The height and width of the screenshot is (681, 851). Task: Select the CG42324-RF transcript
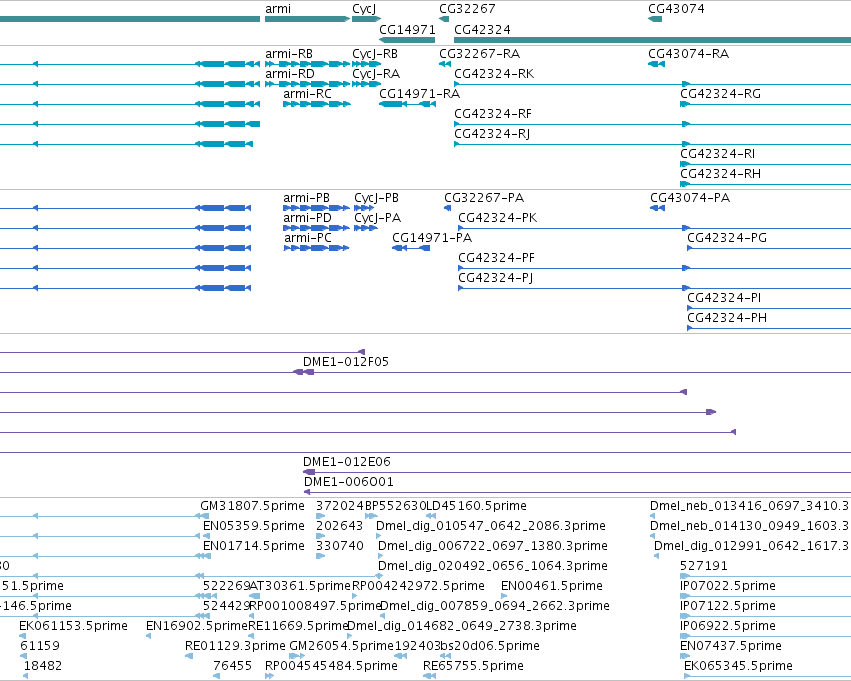(652, 124)
